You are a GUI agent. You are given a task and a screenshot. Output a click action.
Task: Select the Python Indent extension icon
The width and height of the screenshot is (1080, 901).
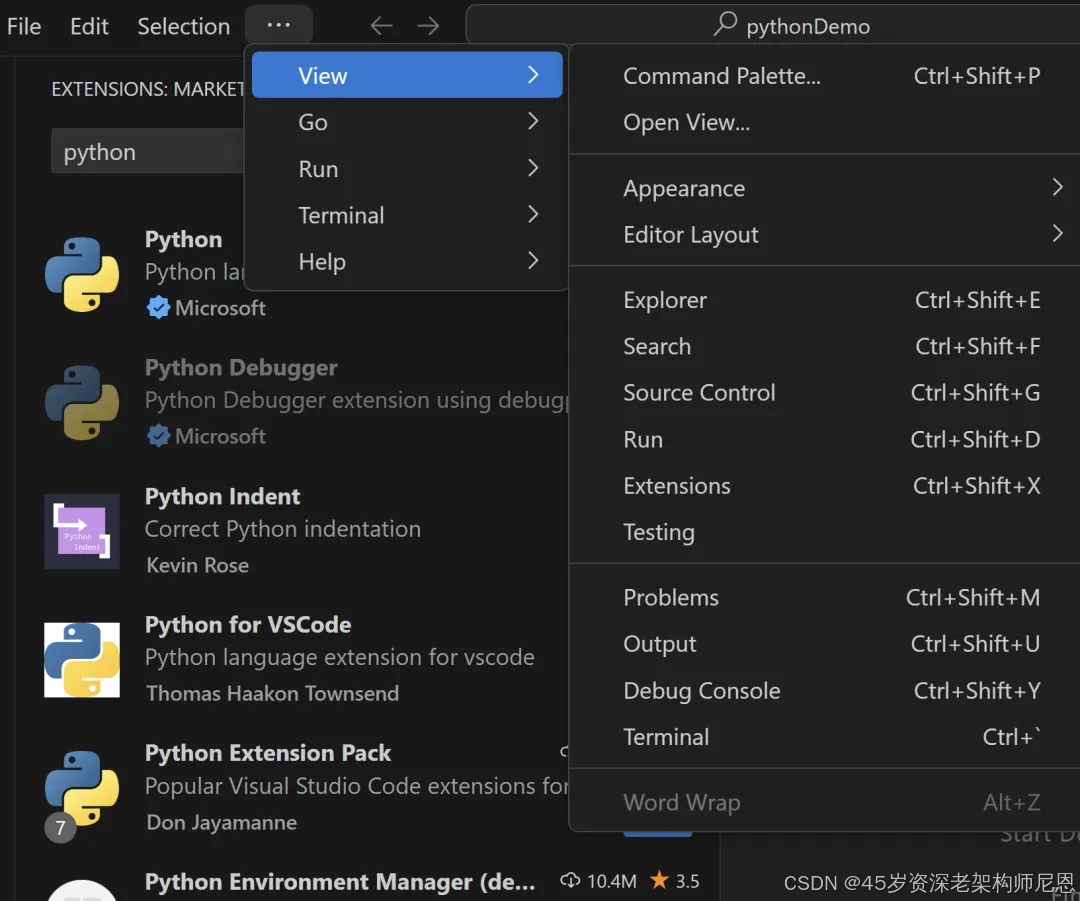(x=82, y=531)
